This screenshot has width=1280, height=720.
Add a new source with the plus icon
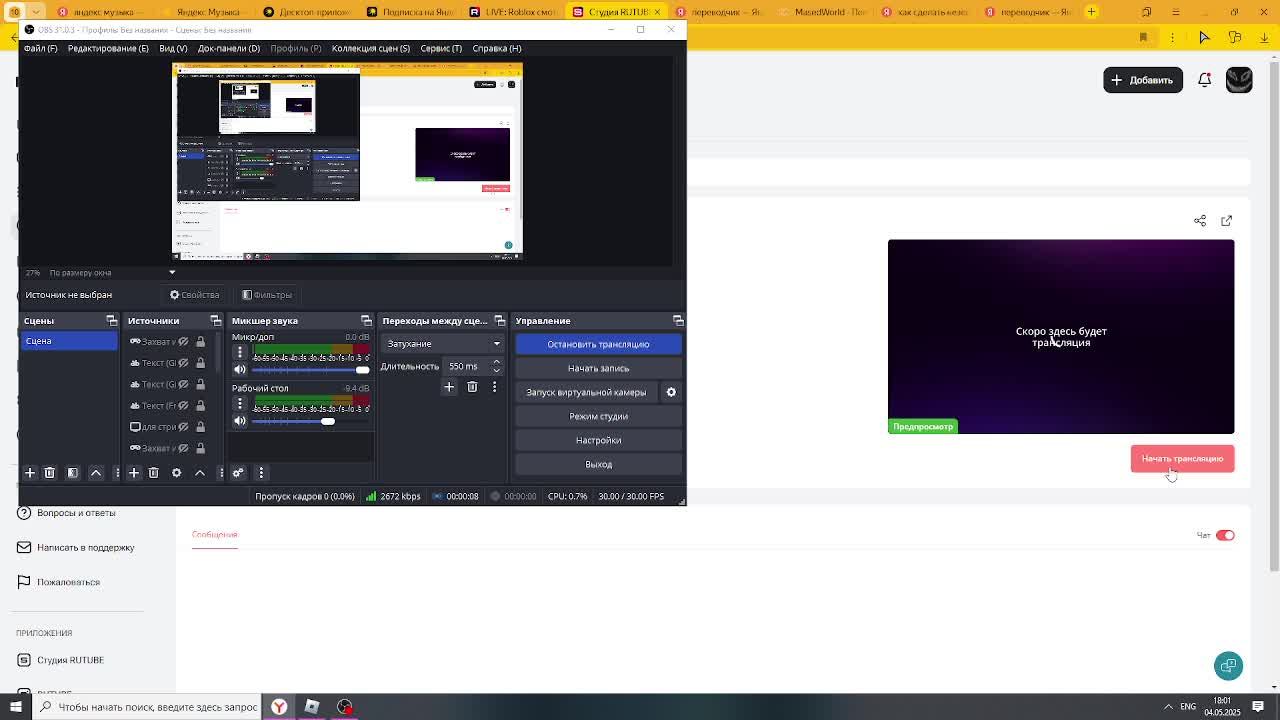tap(133, 473)
